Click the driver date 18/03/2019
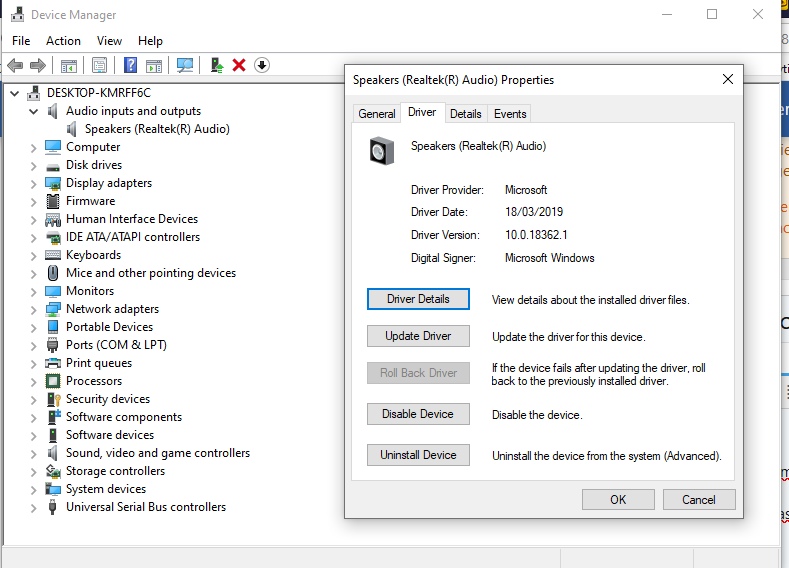 [x=534, y=212]
